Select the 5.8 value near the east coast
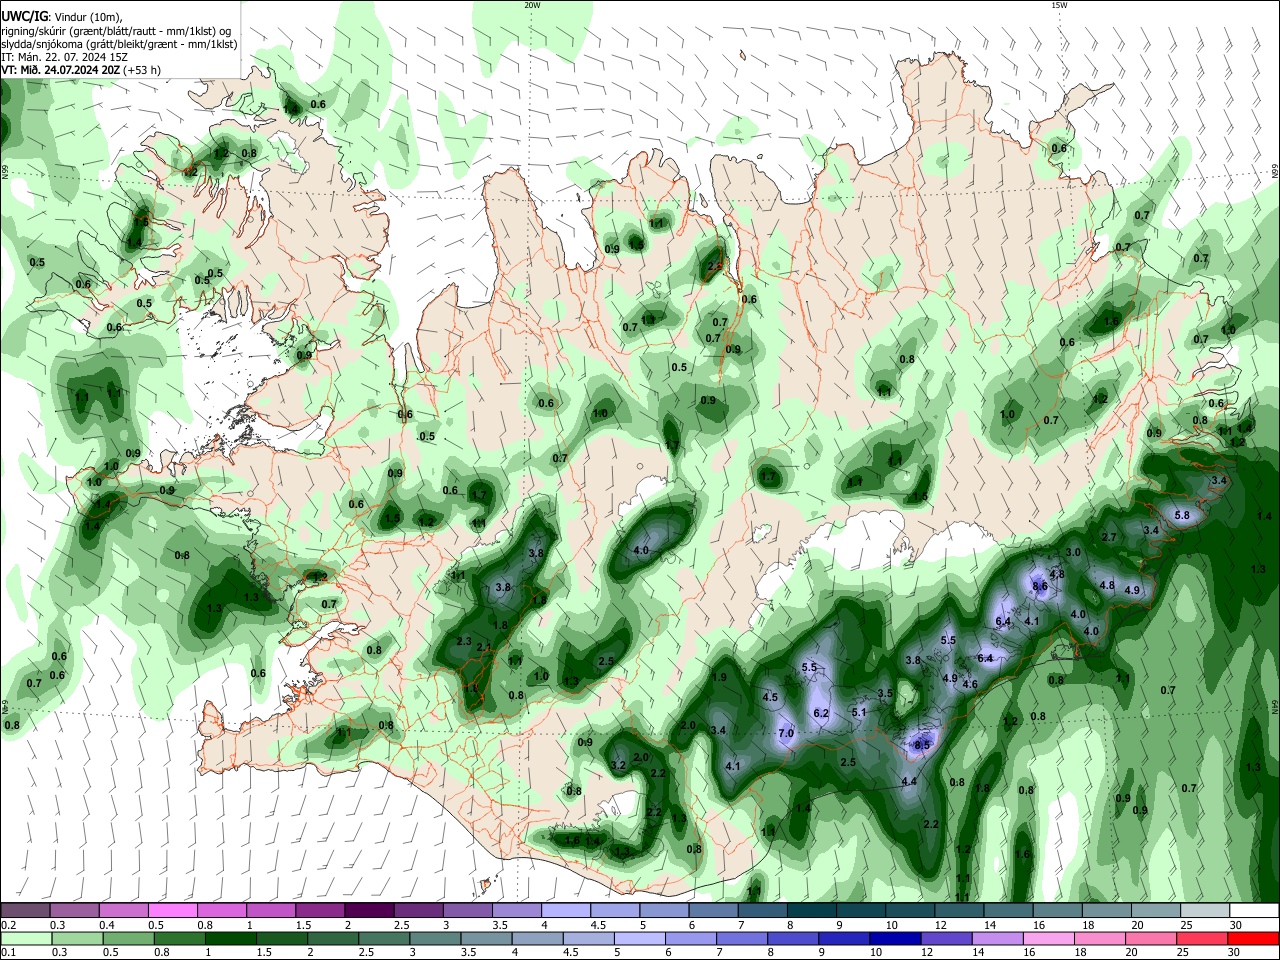The image size is (1280, 960). click(x=1182, y=515)
